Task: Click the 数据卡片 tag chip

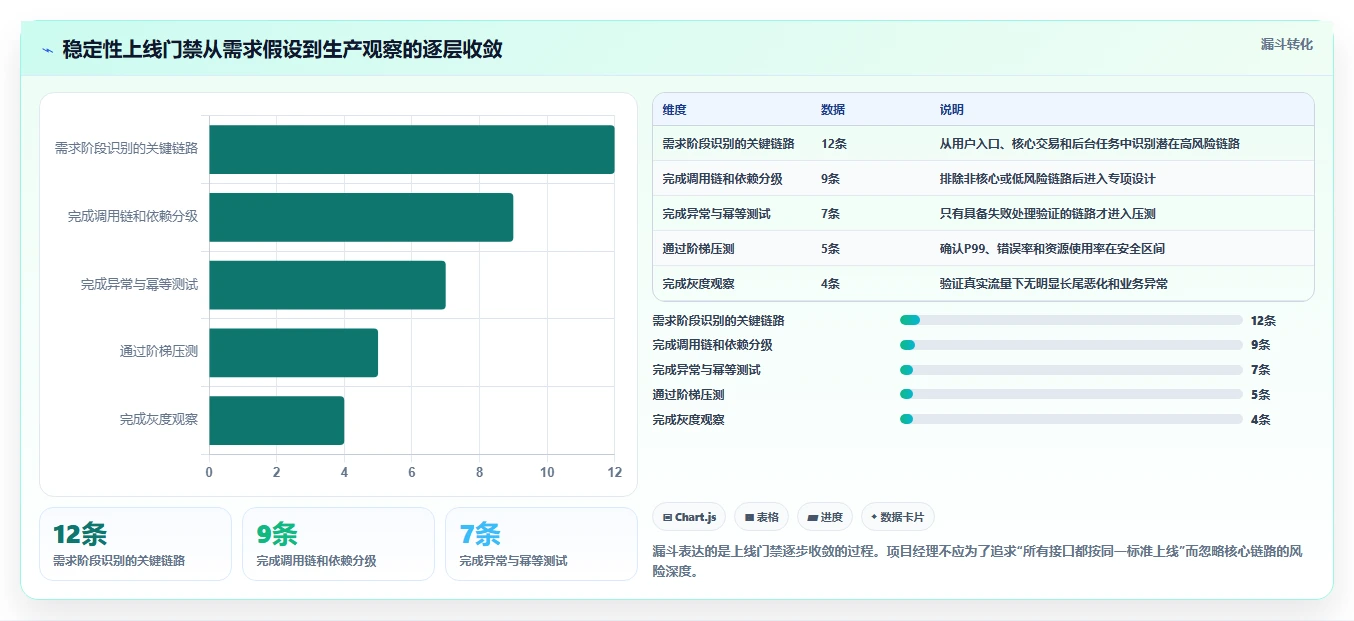Action: [x=898, y=517]
